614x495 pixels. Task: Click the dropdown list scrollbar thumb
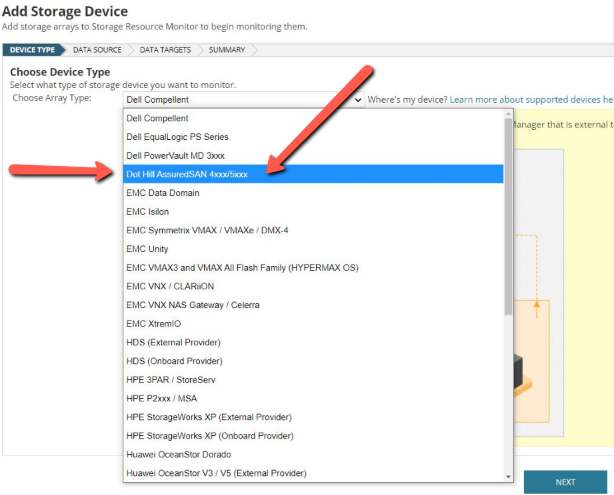coord(508,216)
